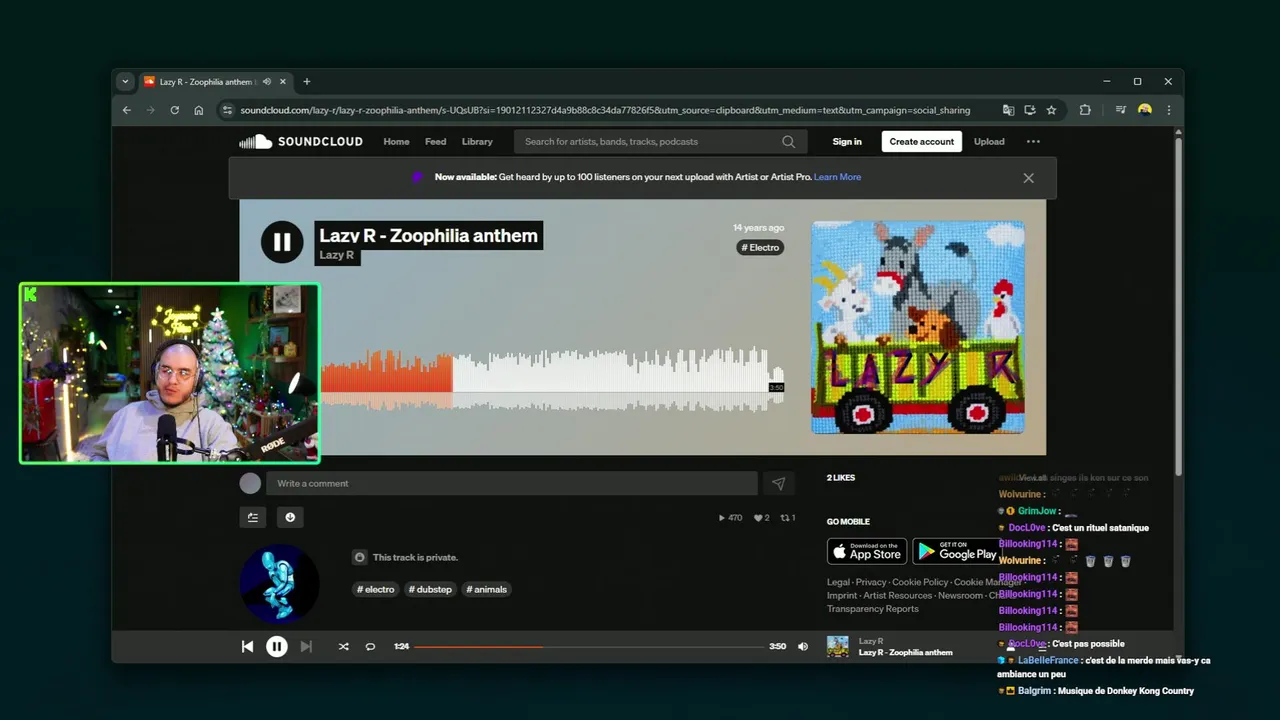1280x720 pixels.
Task: Open the Chrome three-dot menu
Action: (1168, 110)
